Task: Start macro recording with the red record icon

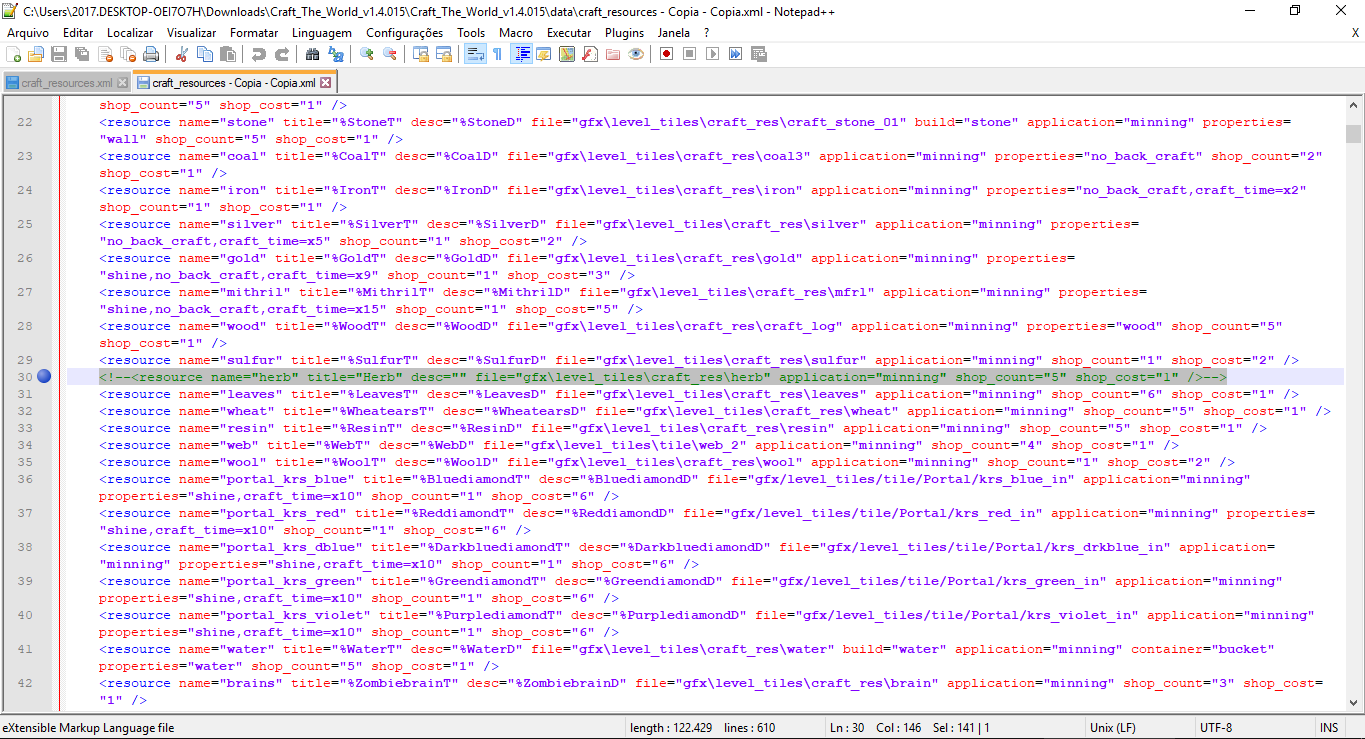Action: click(666, 54)
